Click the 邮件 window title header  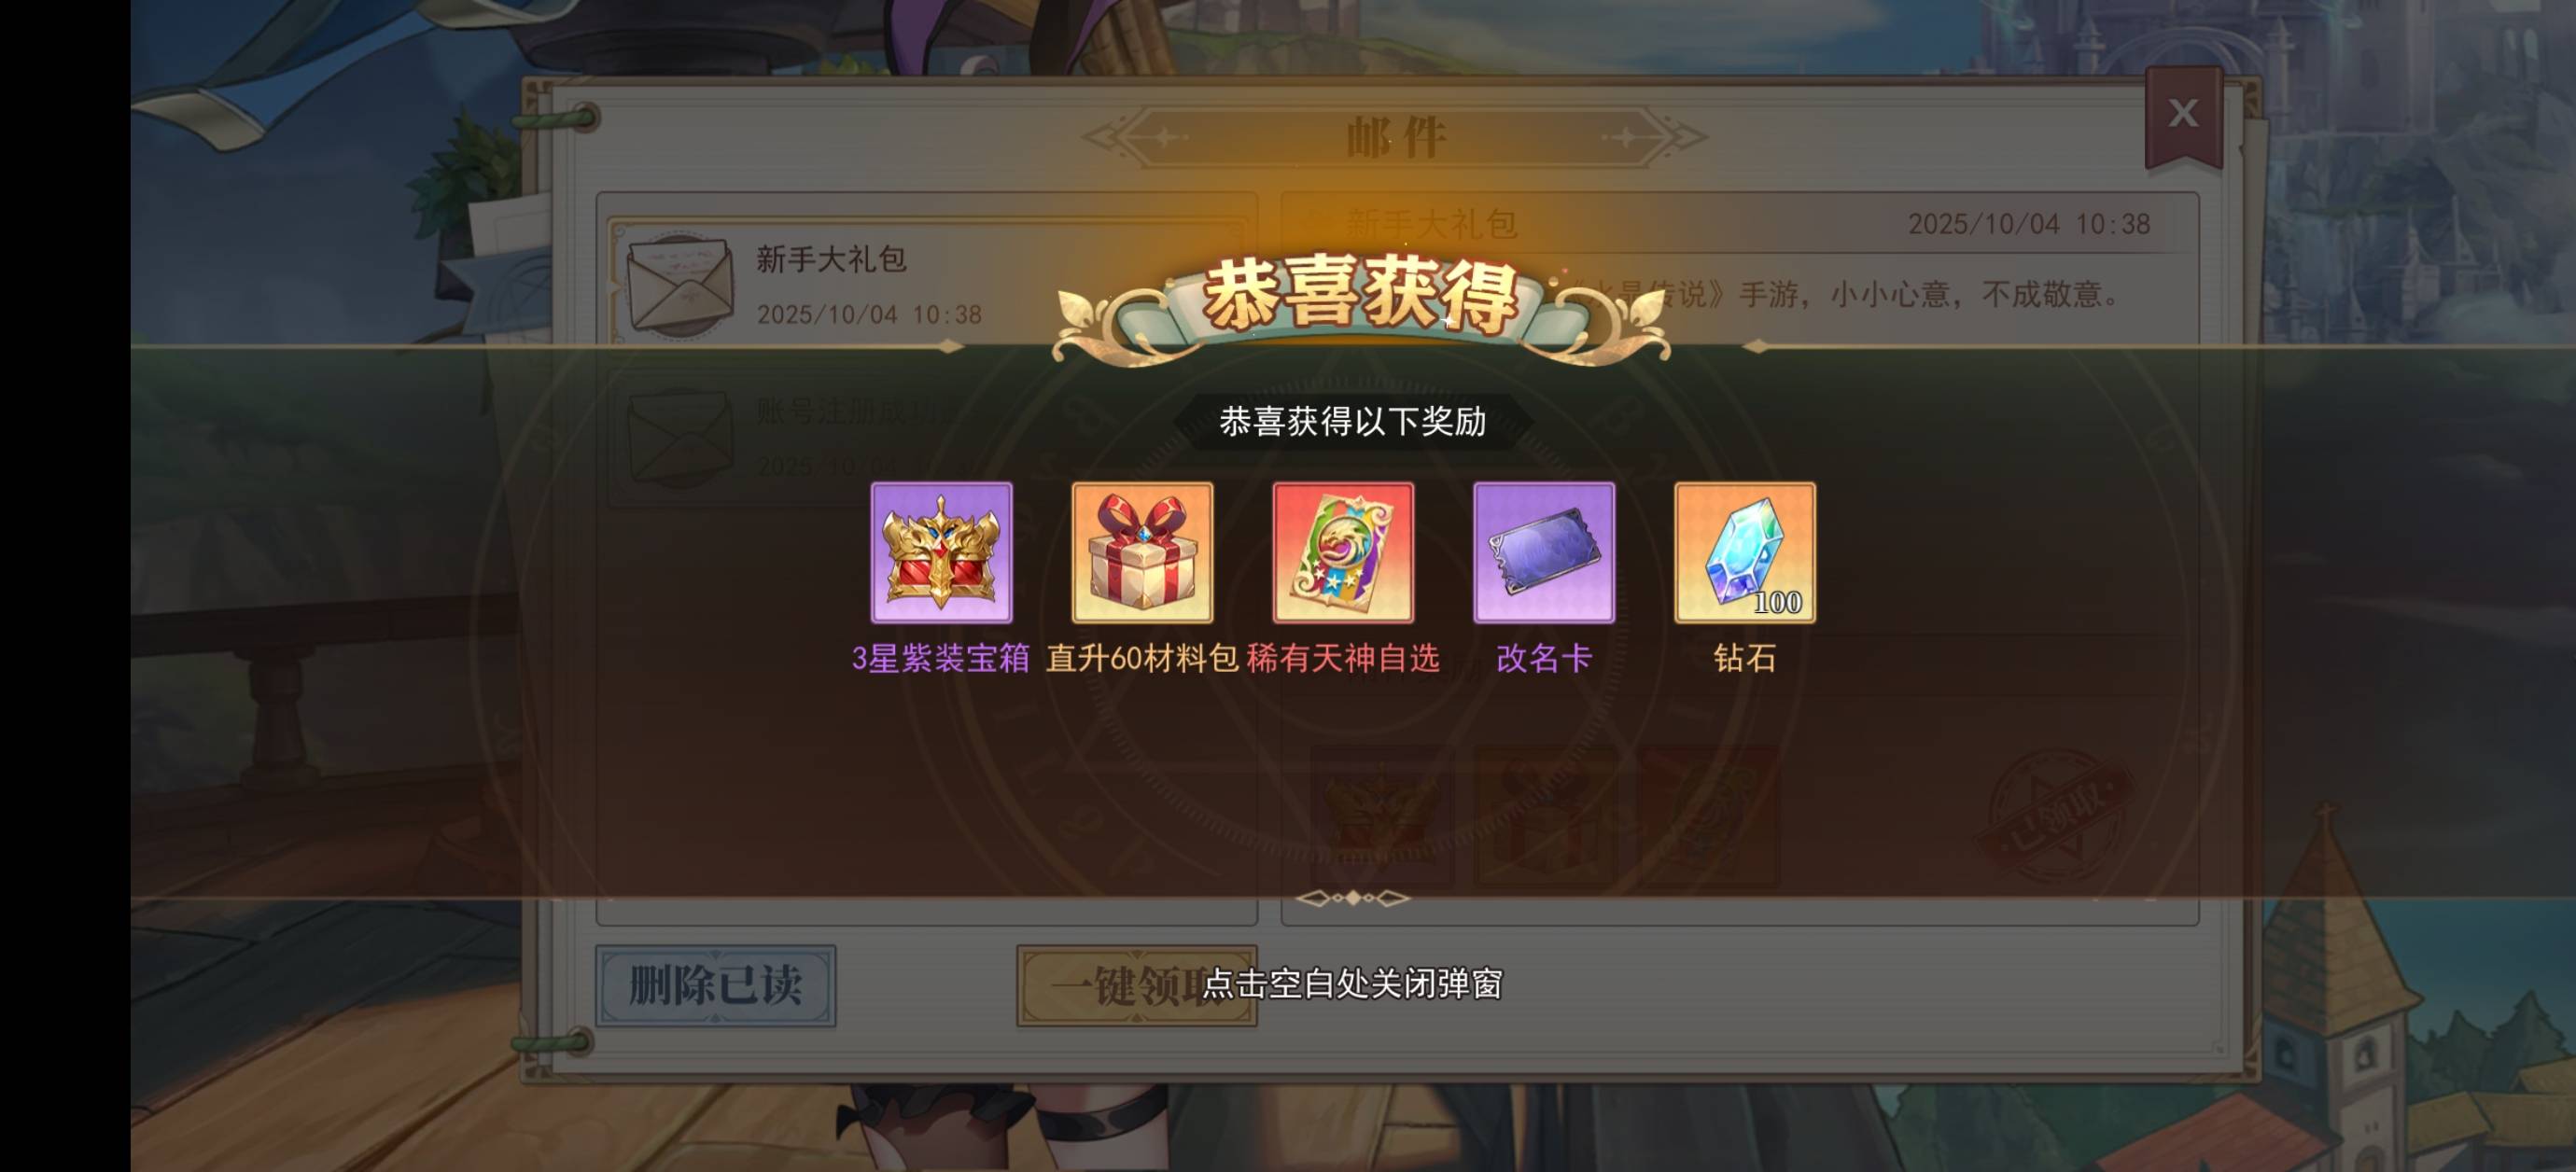(x=1396, y=137)
